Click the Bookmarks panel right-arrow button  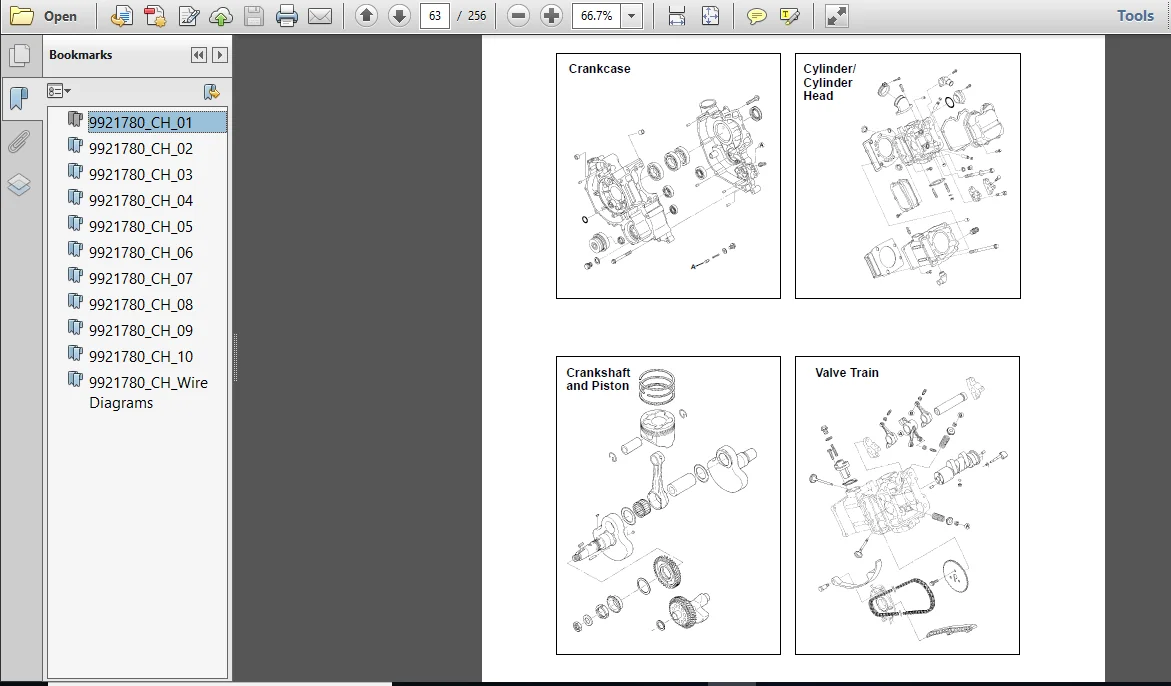tap(220, 54)
